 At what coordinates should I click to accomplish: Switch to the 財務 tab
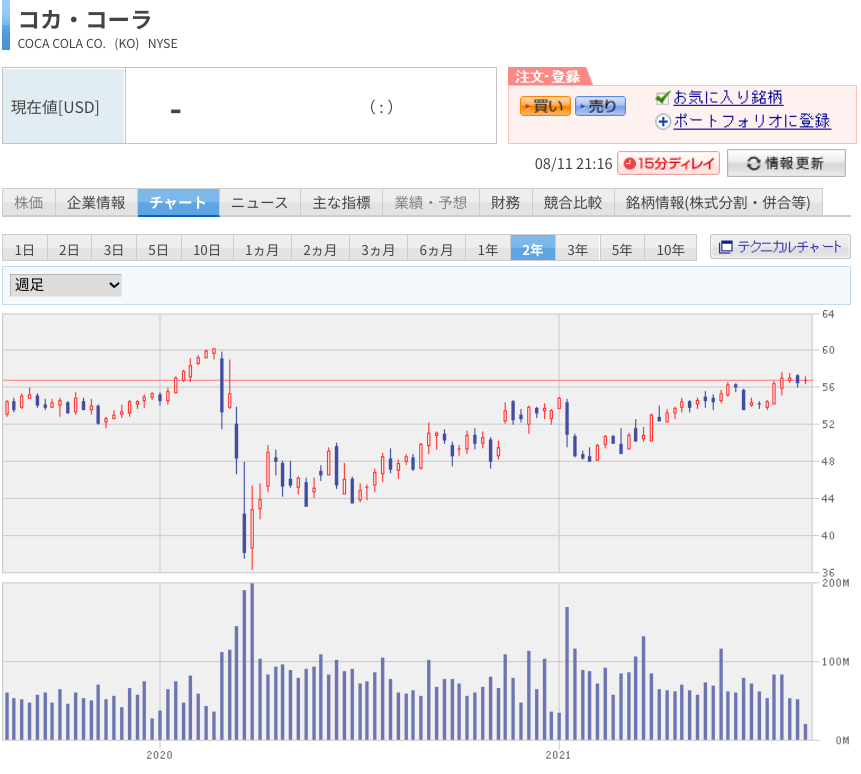tap(506, 203)
